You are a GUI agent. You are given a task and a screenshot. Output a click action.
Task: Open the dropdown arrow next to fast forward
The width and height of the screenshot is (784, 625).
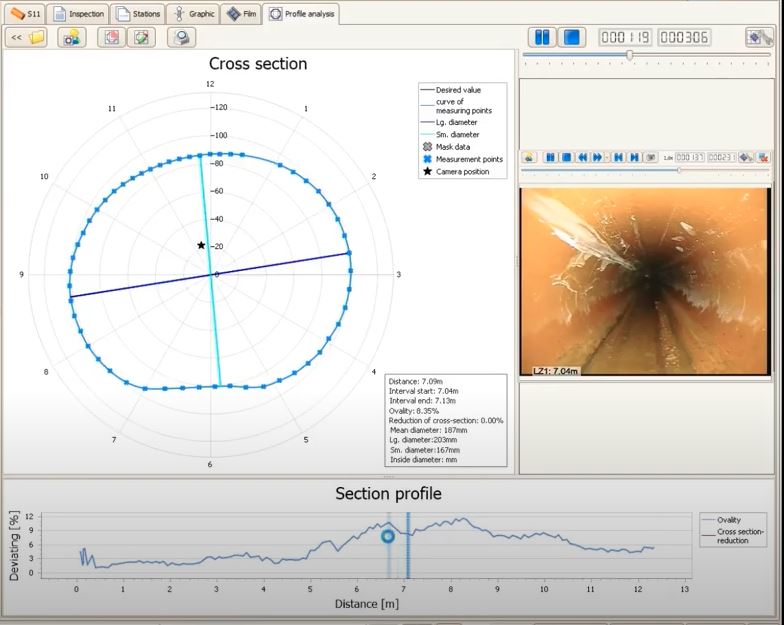click(x=607, y=157)
